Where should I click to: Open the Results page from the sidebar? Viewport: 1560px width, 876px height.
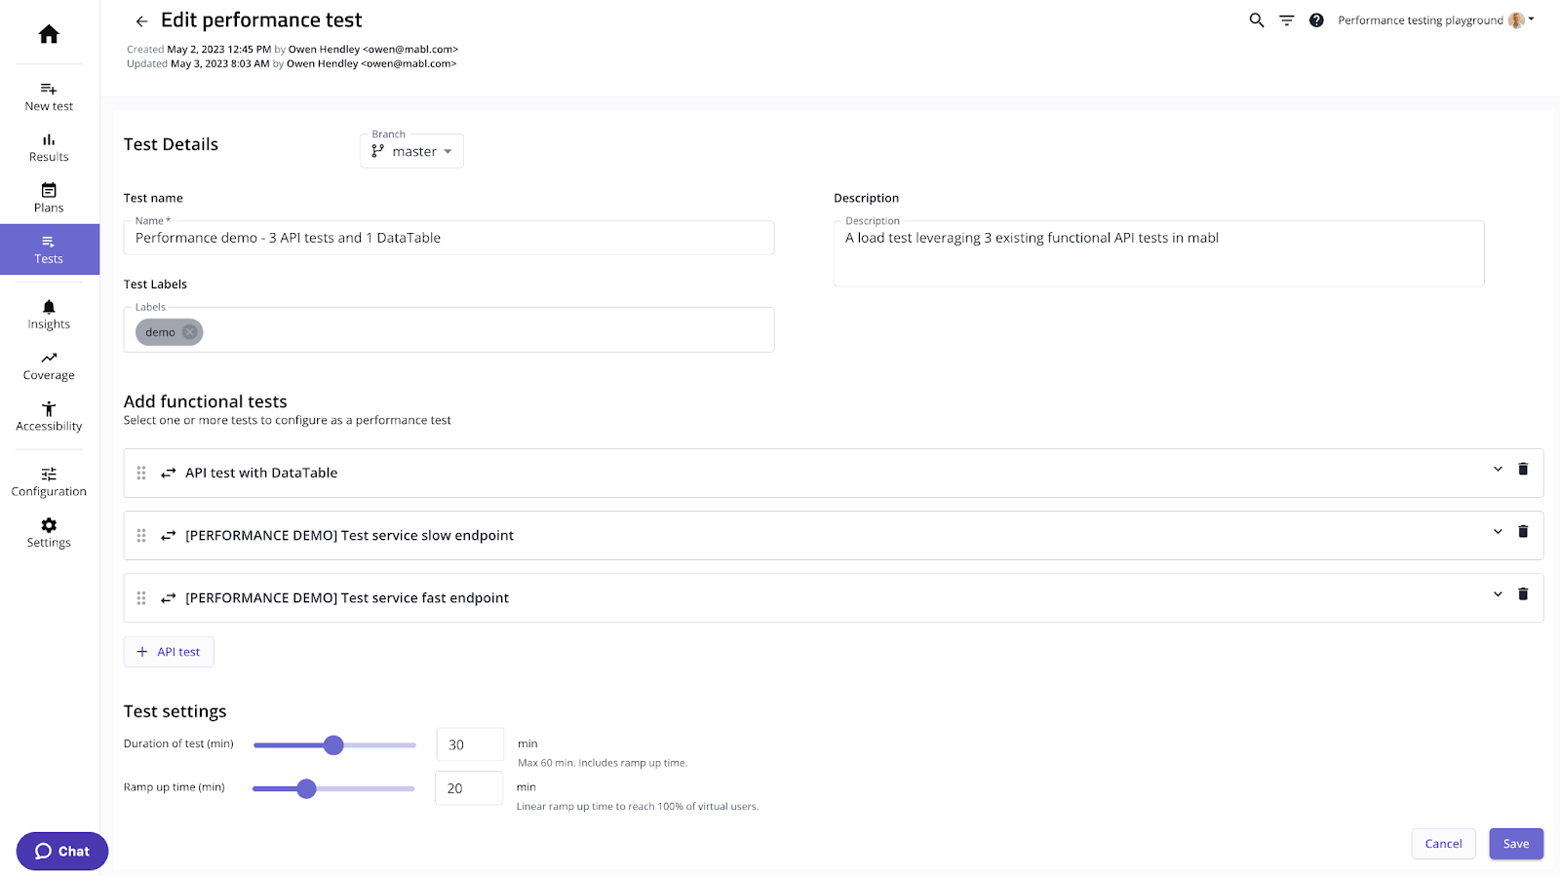click(x=48, y=148)
